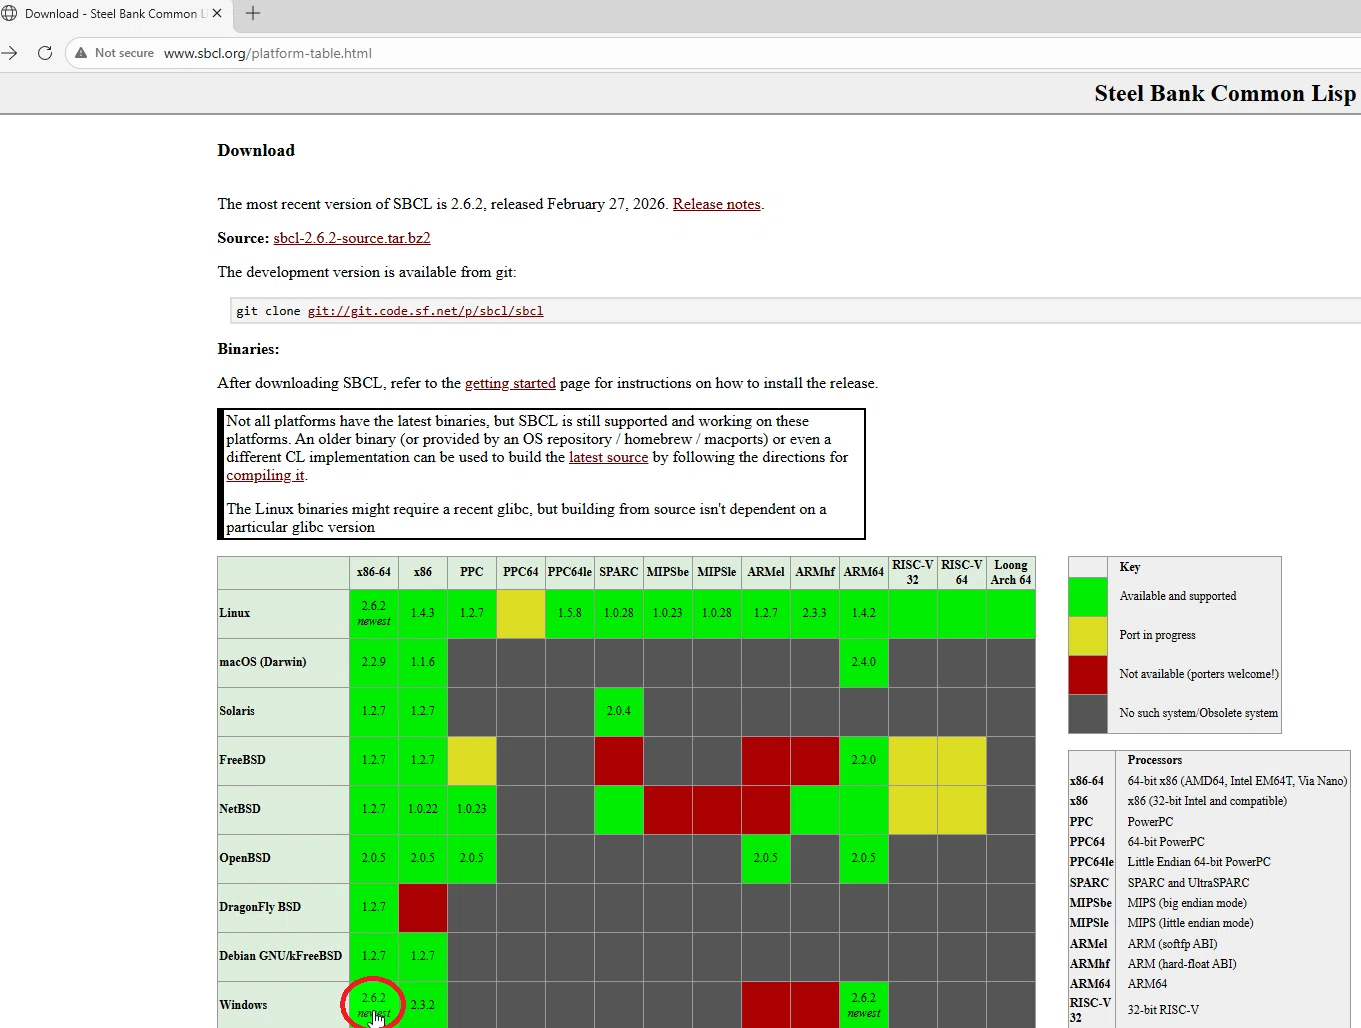Image resolution: width=1361 pixels, height=1028 pixels.
Task: Click the PPC64le column header
Action: [x=570, y=572]
